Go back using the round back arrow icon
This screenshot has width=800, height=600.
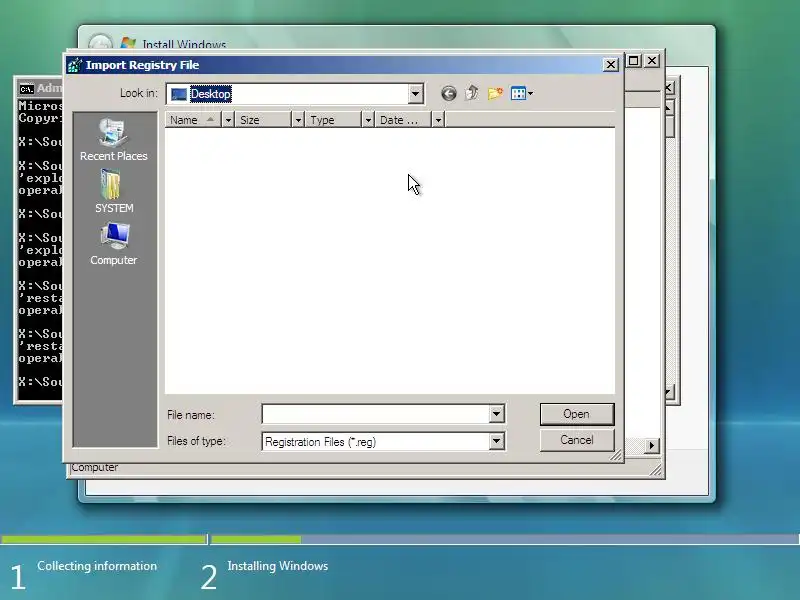(x=448, y=93)
